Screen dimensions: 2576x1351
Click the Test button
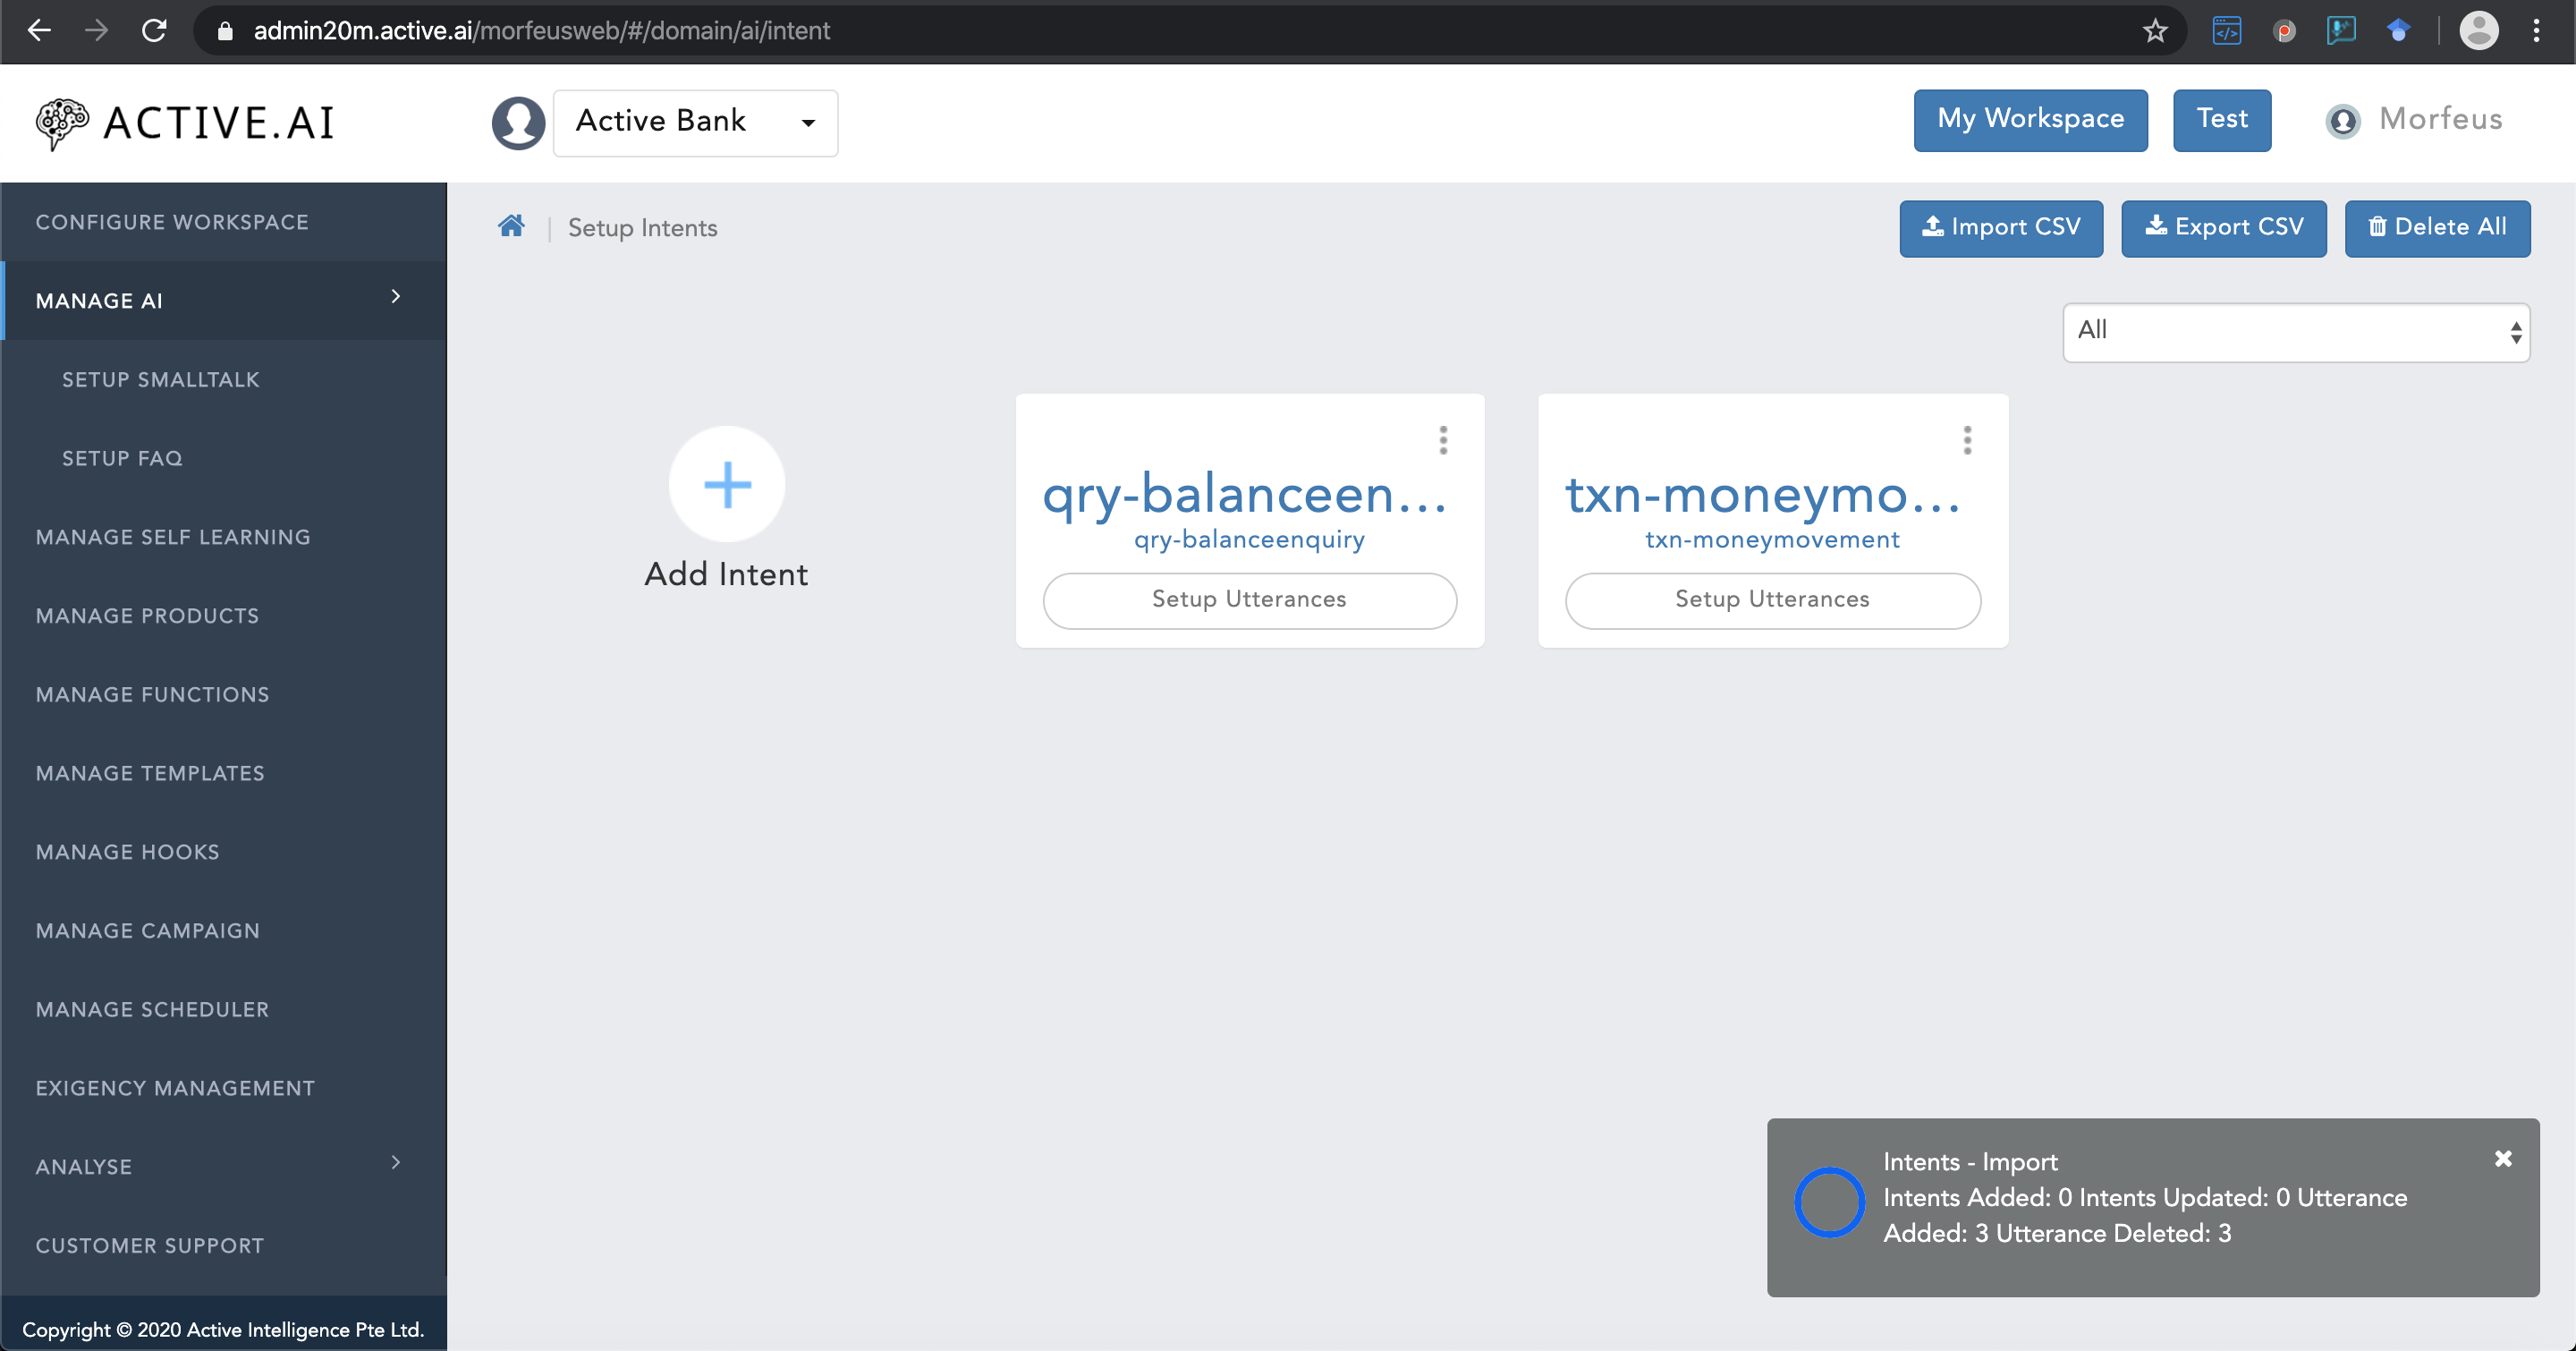pyautogui.click(x=2221, y=120)
